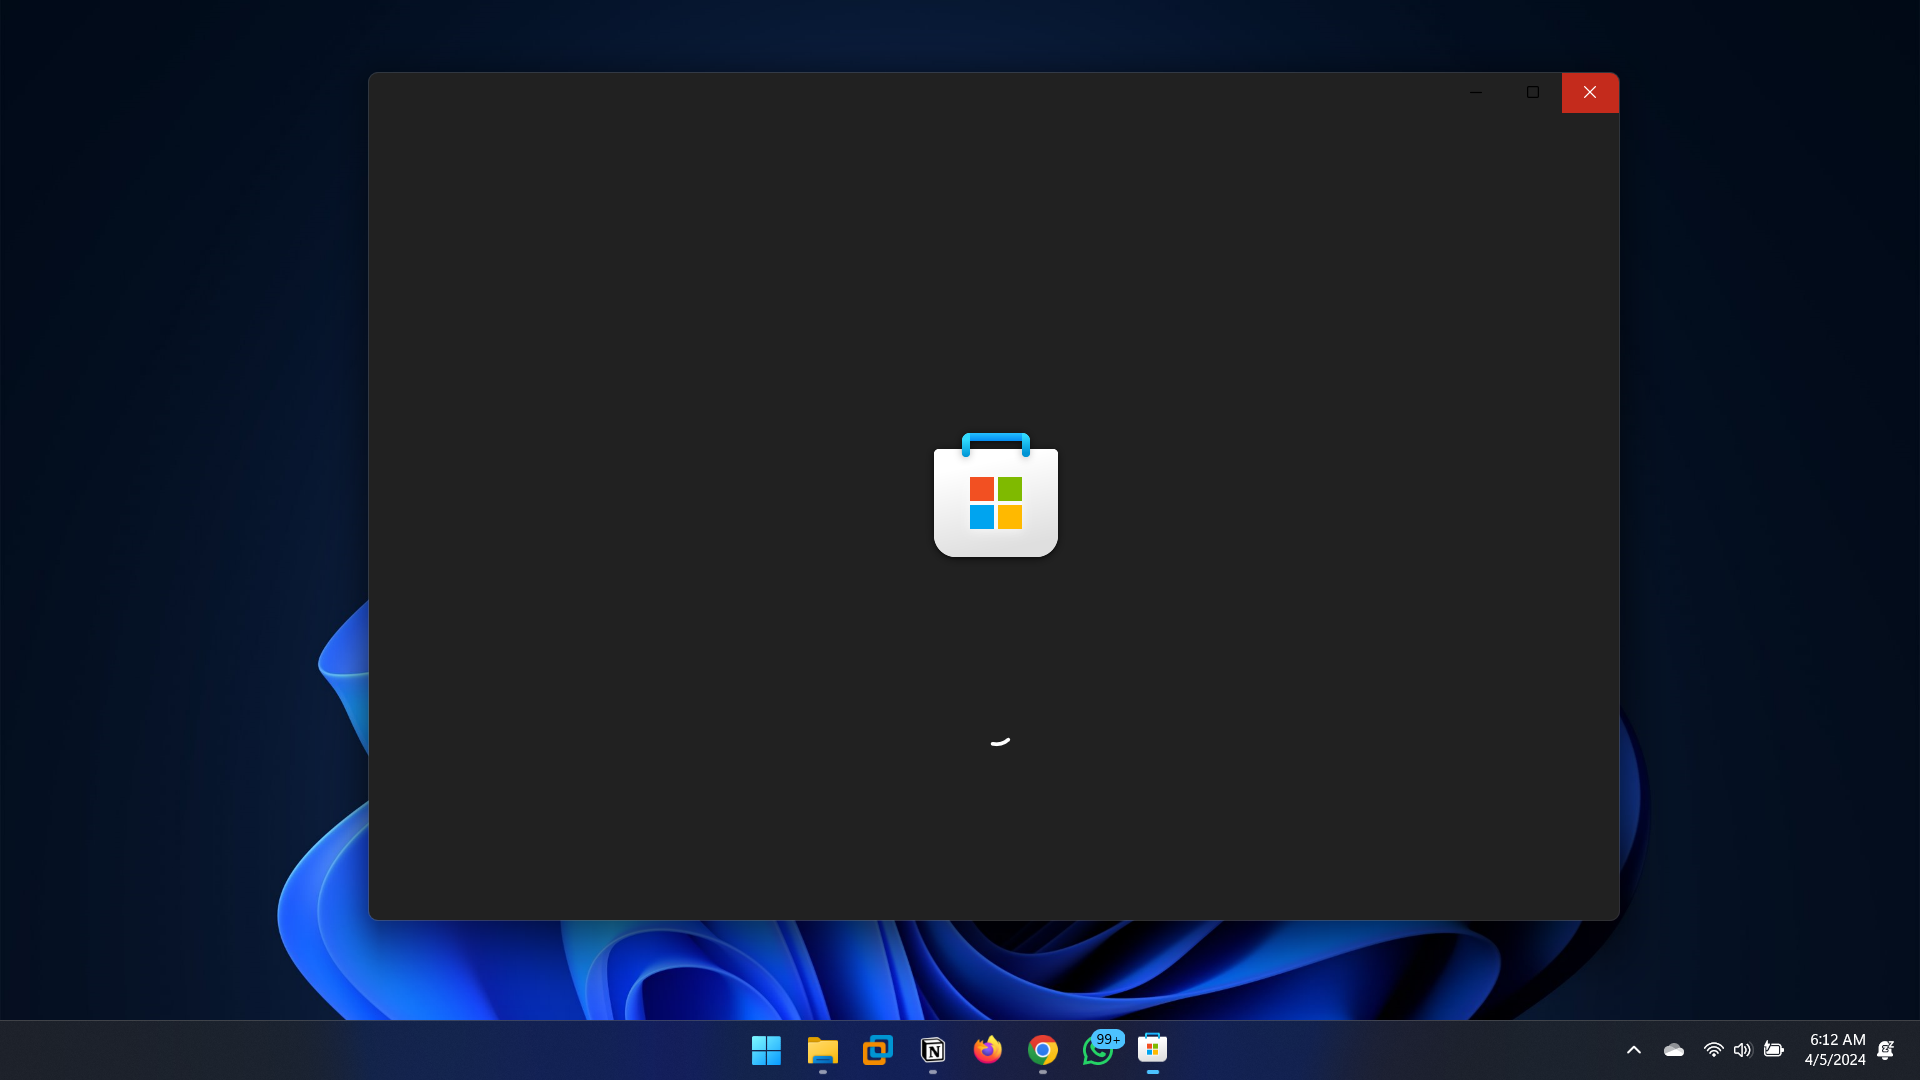Open the OneDrive cloud tray icon
Image resolution: width=1920 pixels, height=1080 pixels.
[1673, 1050]
